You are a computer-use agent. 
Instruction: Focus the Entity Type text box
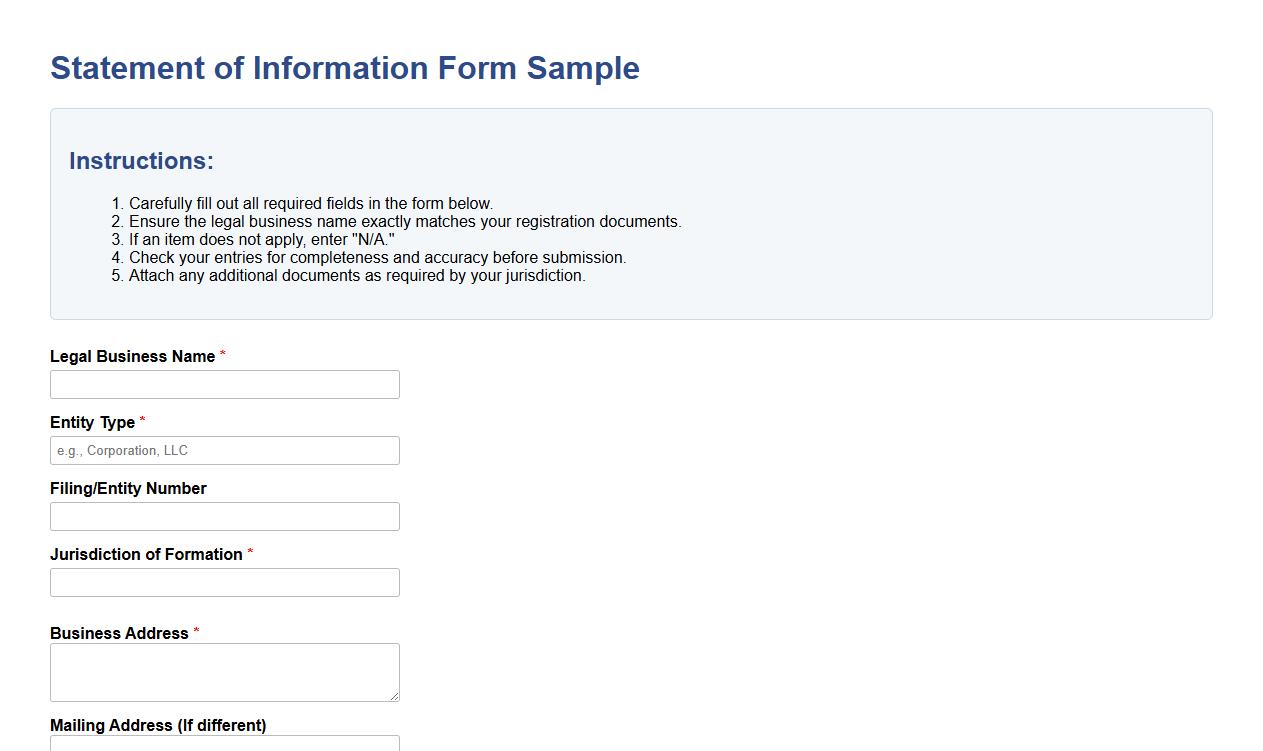(x=224, y=450)
